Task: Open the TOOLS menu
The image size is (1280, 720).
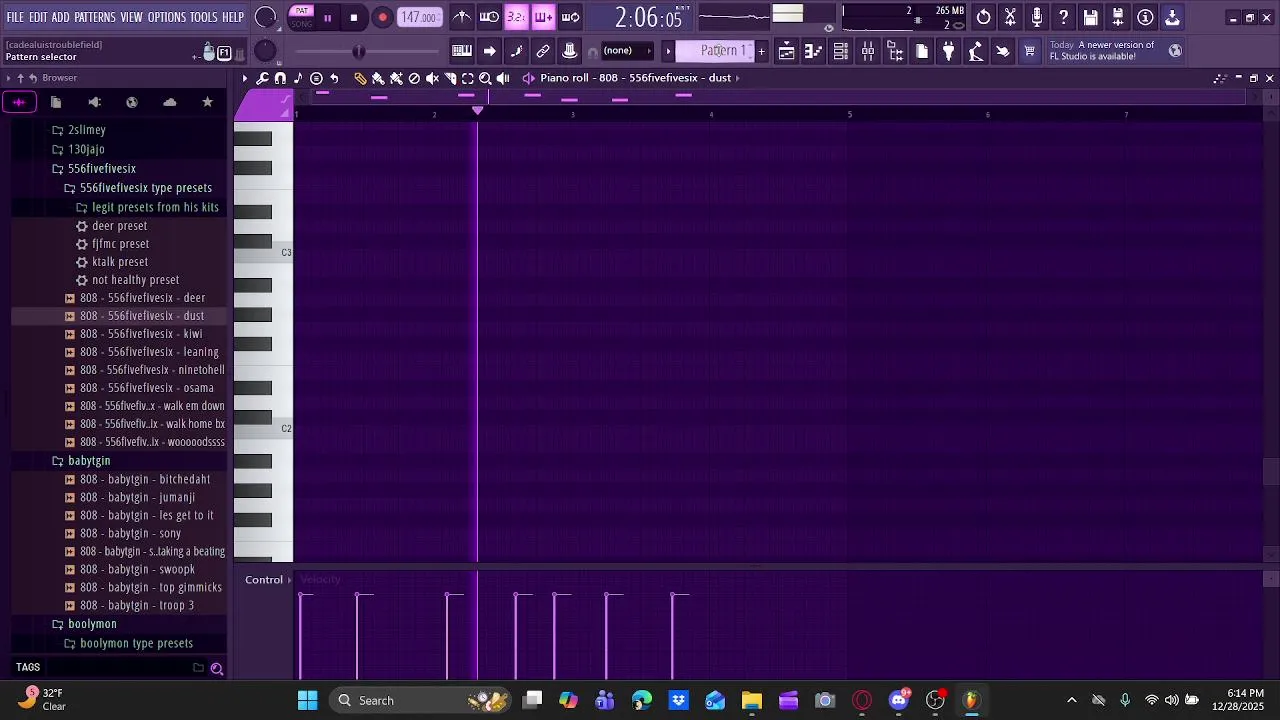Action: coord(204,17)
